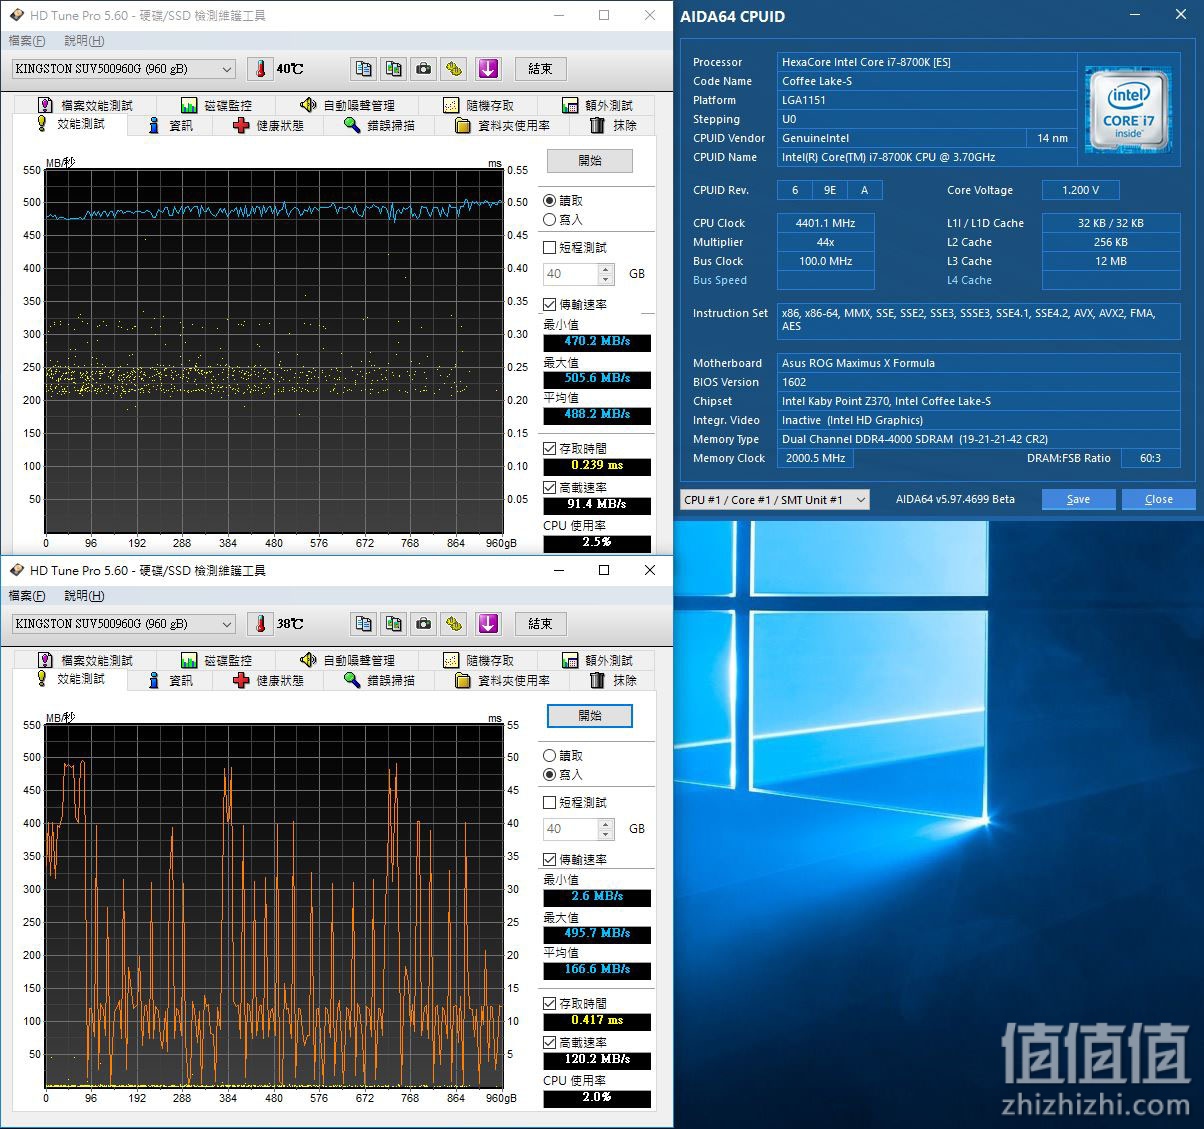This screenshot has width=1204, height=1129.
Task: Click thermometer icon beside 40°C reading
Action: (260, 69)
